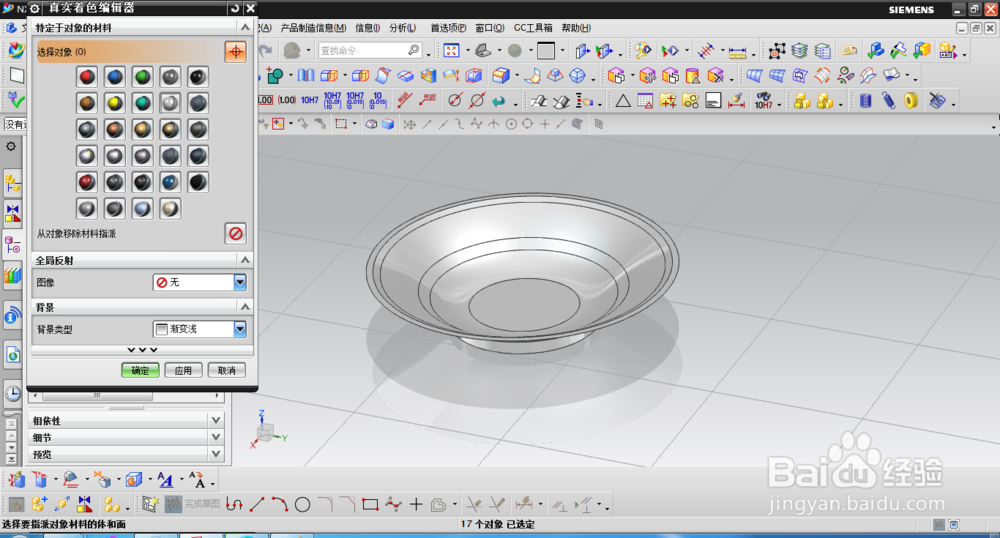Click the sketch point plus tool
Image resolution: width=1000 pixels, height=538 pixels.
pyautogui.click(x=416, y=505)
